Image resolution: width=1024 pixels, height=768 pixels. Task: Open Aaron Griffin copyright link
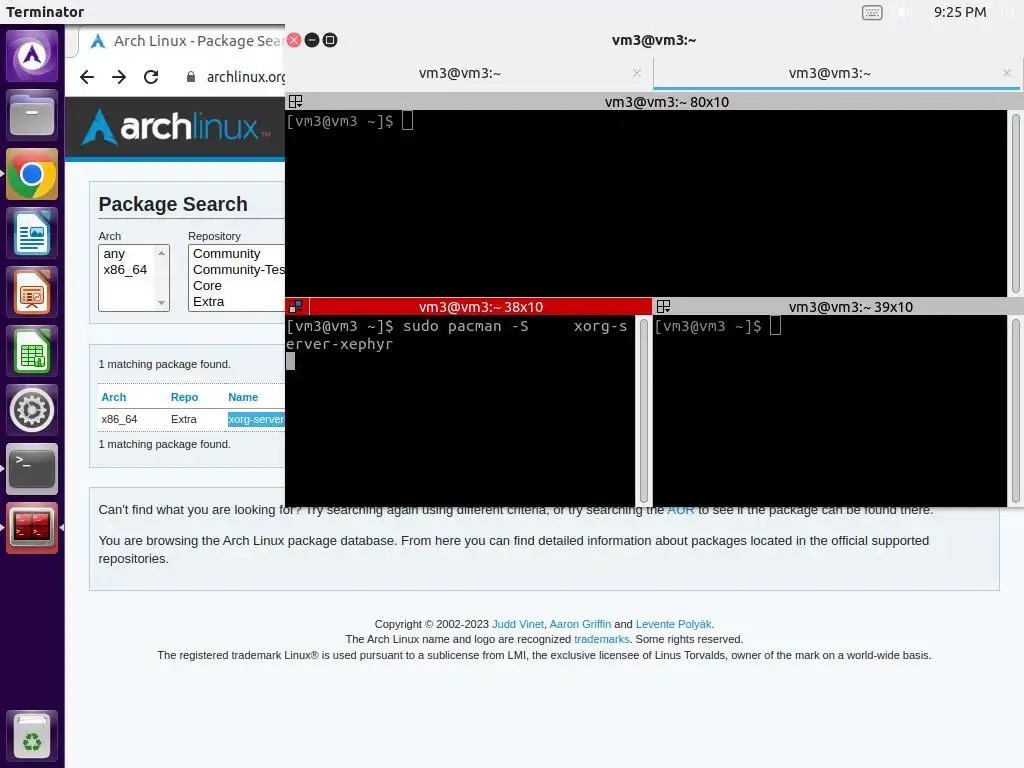581,624
